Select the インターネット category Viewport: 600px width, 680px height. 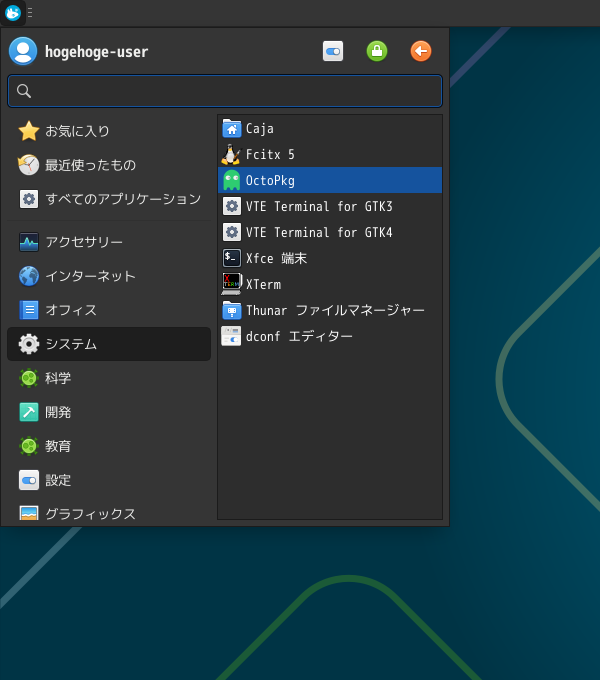point(109,276)
